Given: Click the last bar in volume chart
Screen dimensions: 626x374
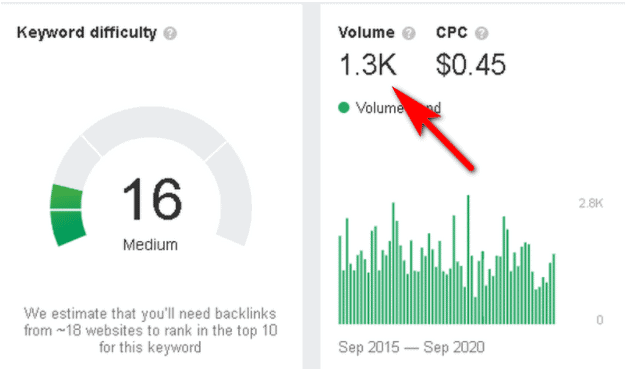Looking at the screenshot, I should [x=554, y=289].
